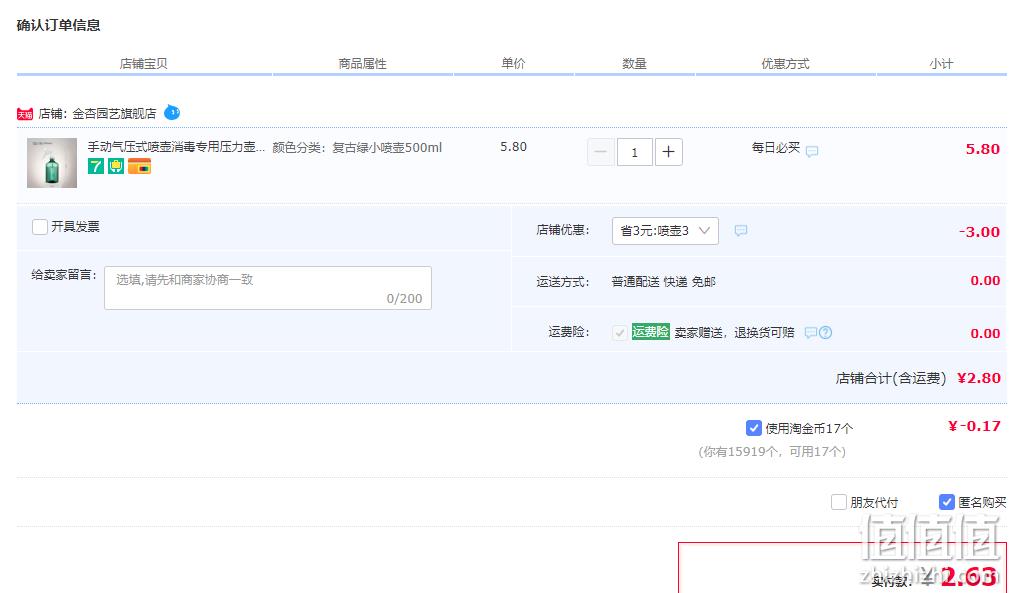Viewport: 1009px width, 593px height.
Task: Increase quantity with the plus button
Action: click(x=669, y=152)
